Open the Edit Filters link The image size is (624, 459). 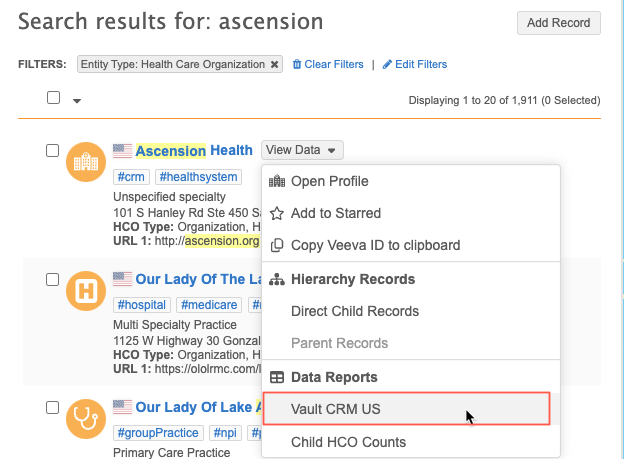[414, 64]
